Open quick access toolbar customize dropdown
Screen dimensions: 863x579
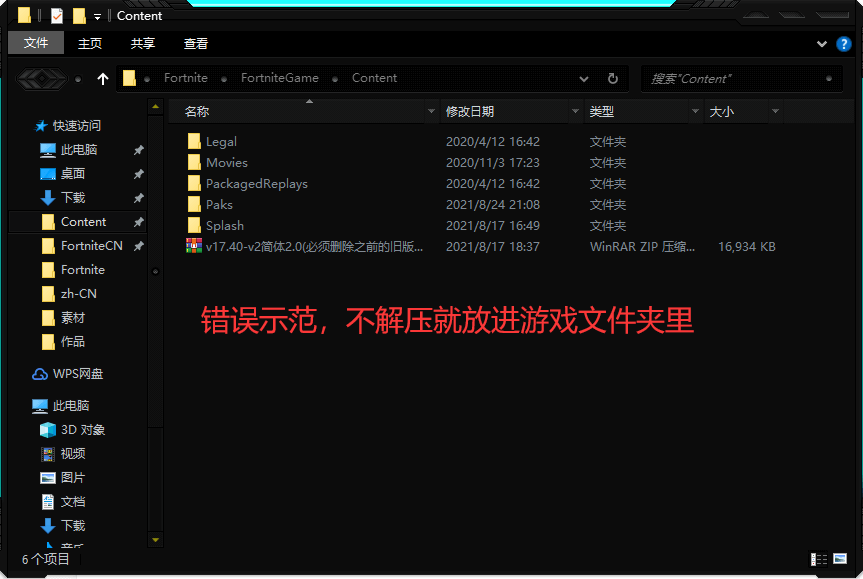(97, 17)
